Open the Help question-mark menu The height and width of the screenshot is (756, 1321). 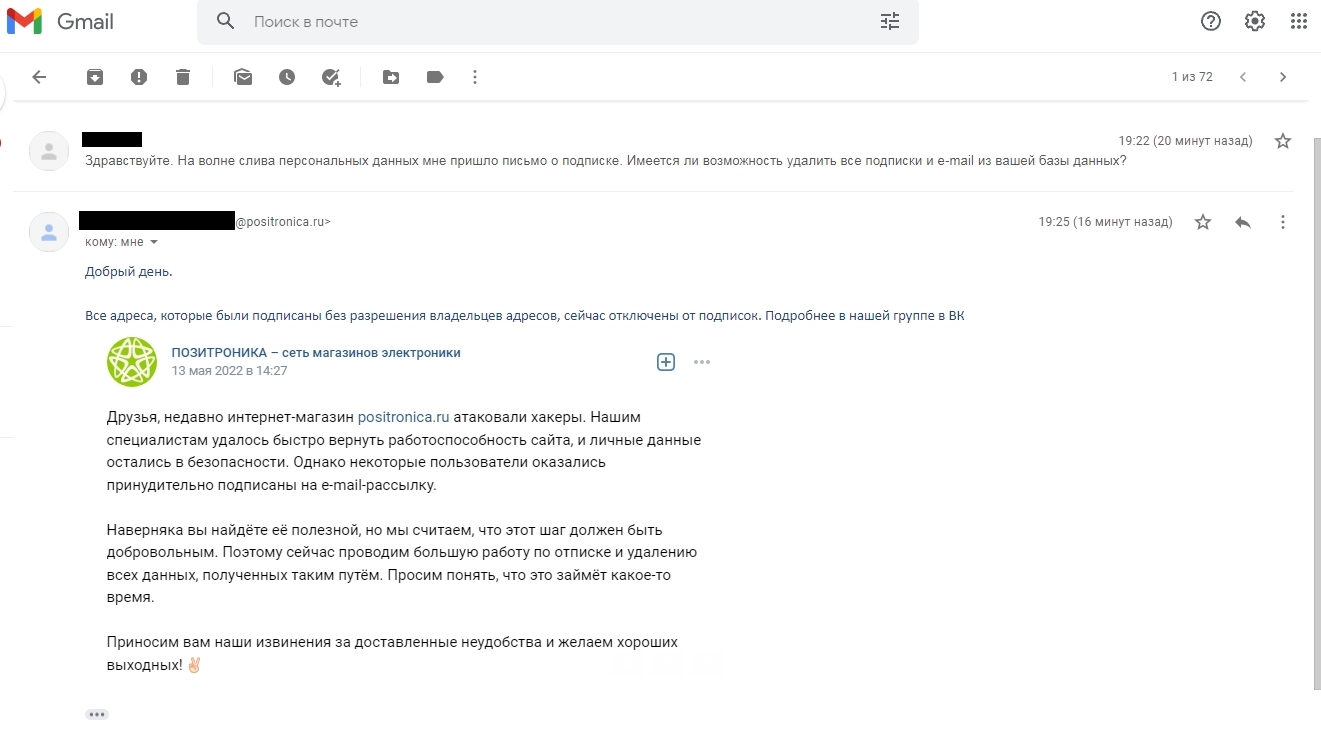1211,21
